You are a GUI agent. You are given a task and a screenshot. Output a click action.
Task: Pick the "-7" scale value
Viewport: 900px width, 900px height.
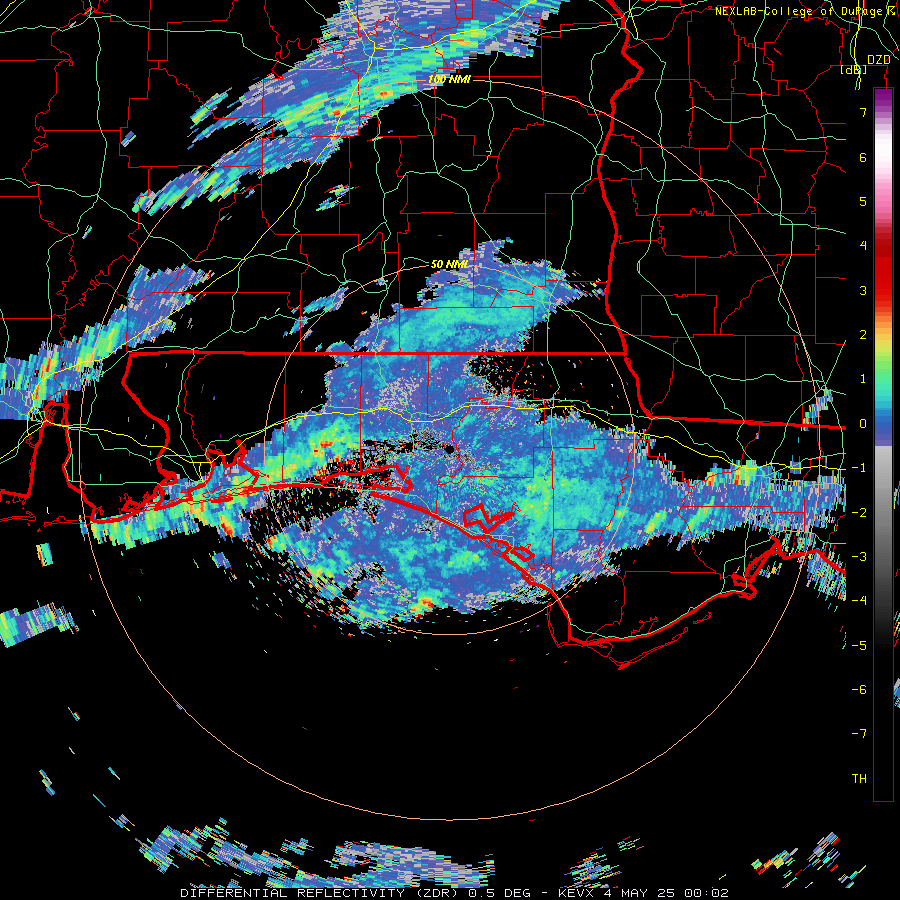click(x=859, y=734)
